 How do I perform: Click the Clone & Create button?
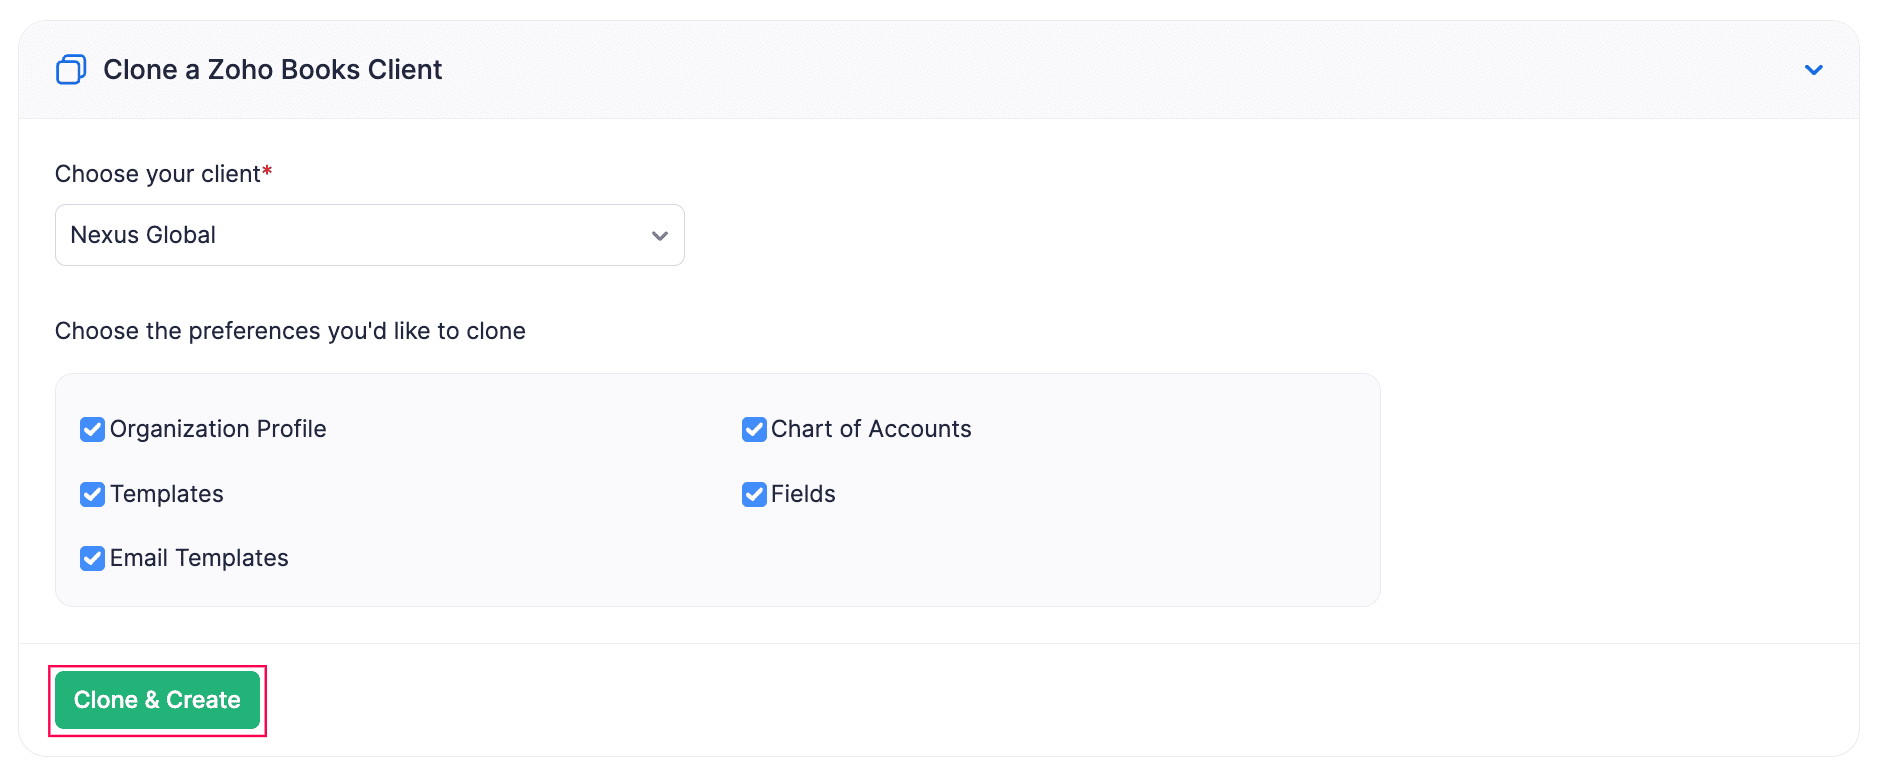coord(157,700)
